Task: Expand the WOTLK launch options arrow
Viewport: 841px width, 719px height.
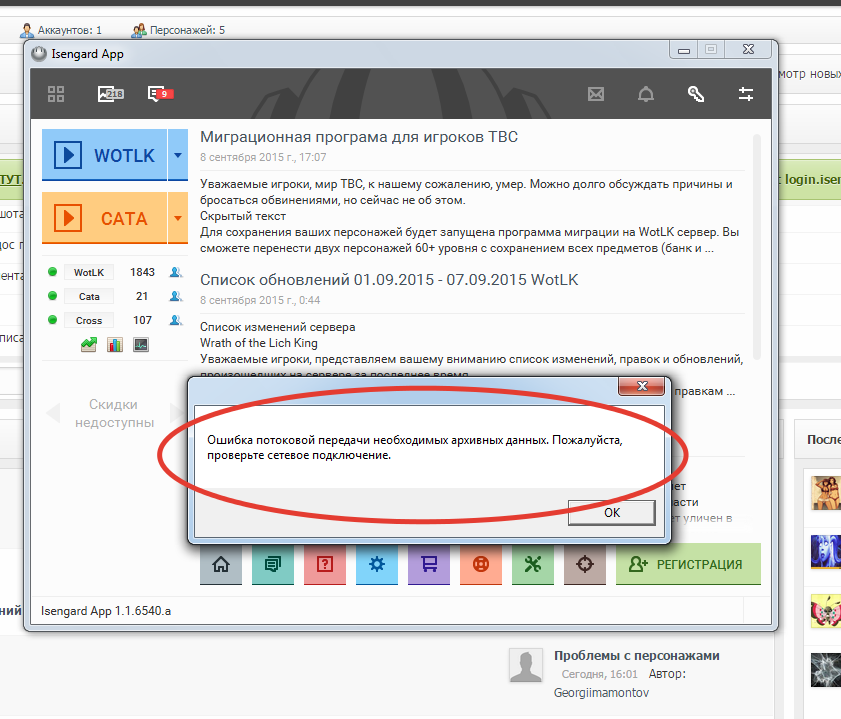Action: click(178, 155)
